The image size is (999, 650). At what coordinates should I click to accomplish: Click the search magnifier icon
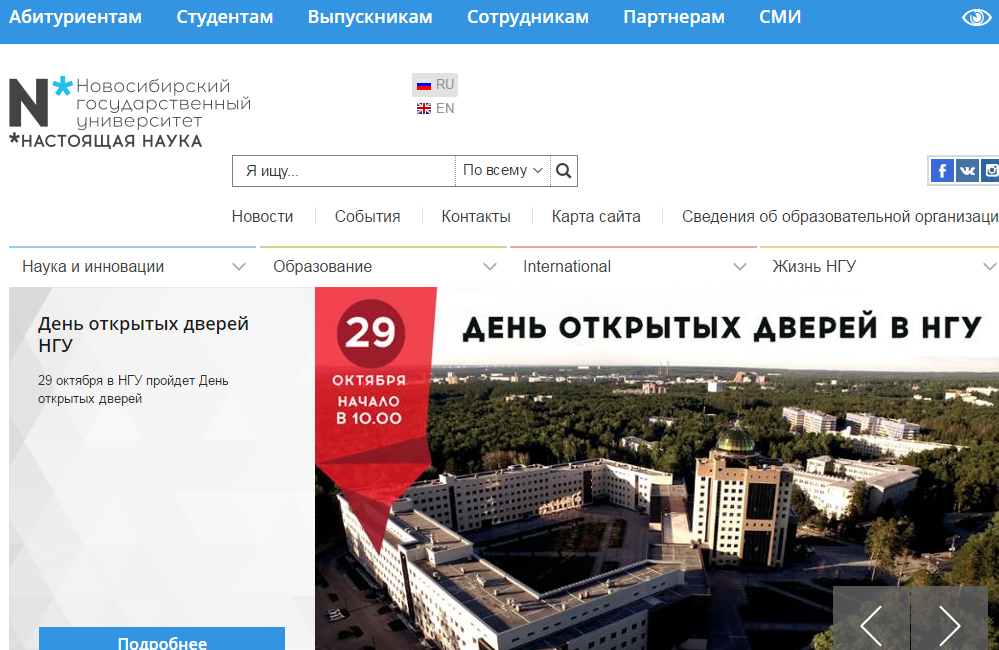(x=564, y=171)
